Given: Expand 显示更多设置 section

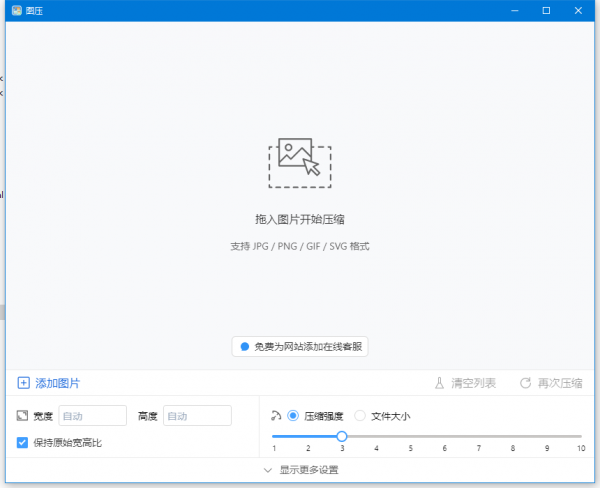Looking at the screenshot, I should click(301, 470).
